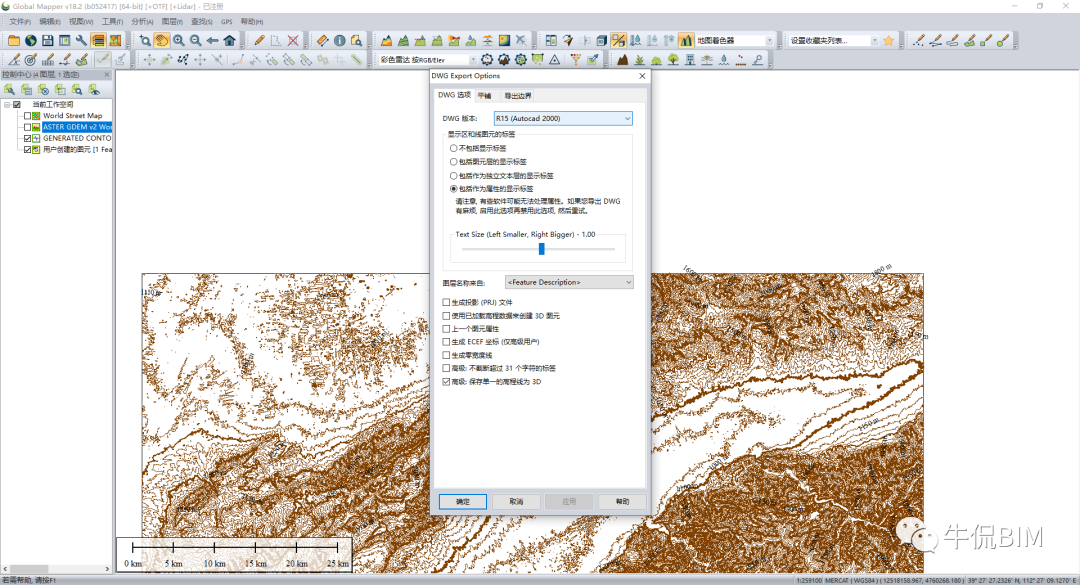Click the building icon in toolbar
1080x585 pixels.
coord(690,60)
